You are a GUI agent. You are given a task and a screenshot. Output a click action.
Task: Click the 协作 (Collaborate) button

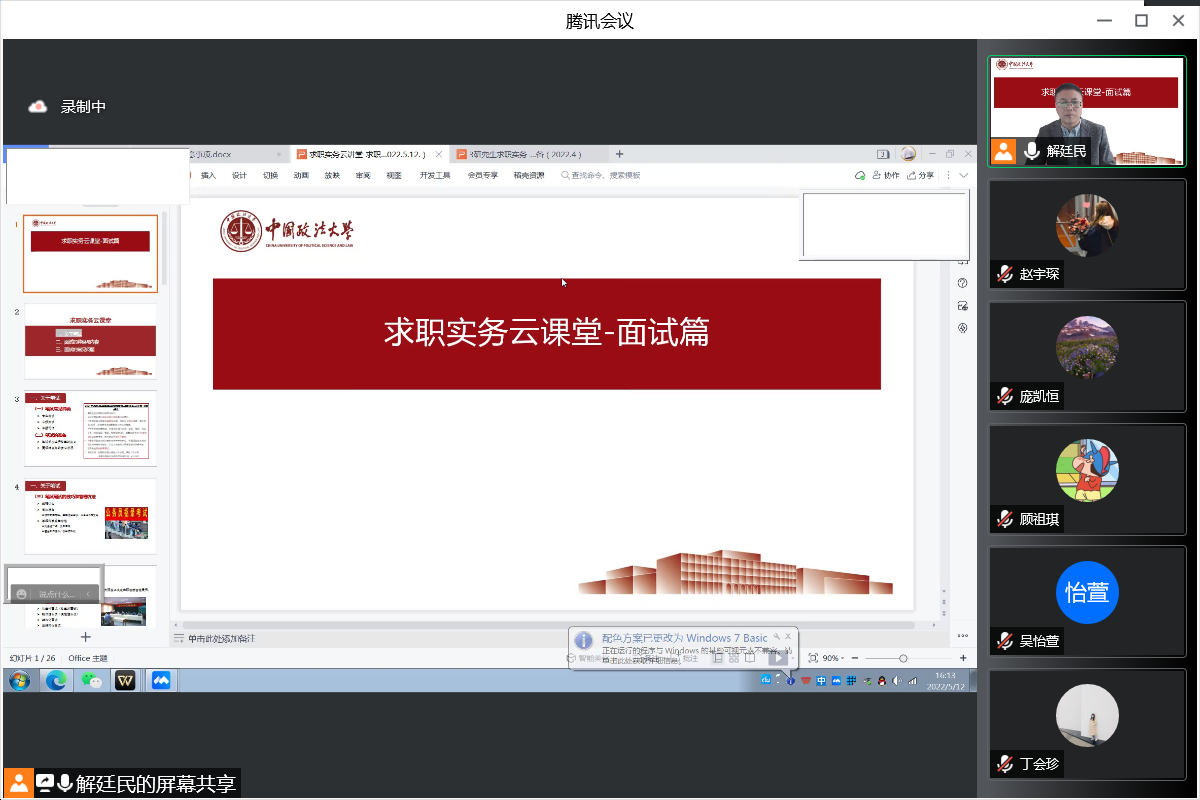pyautogui.click(x=886, y=175)
